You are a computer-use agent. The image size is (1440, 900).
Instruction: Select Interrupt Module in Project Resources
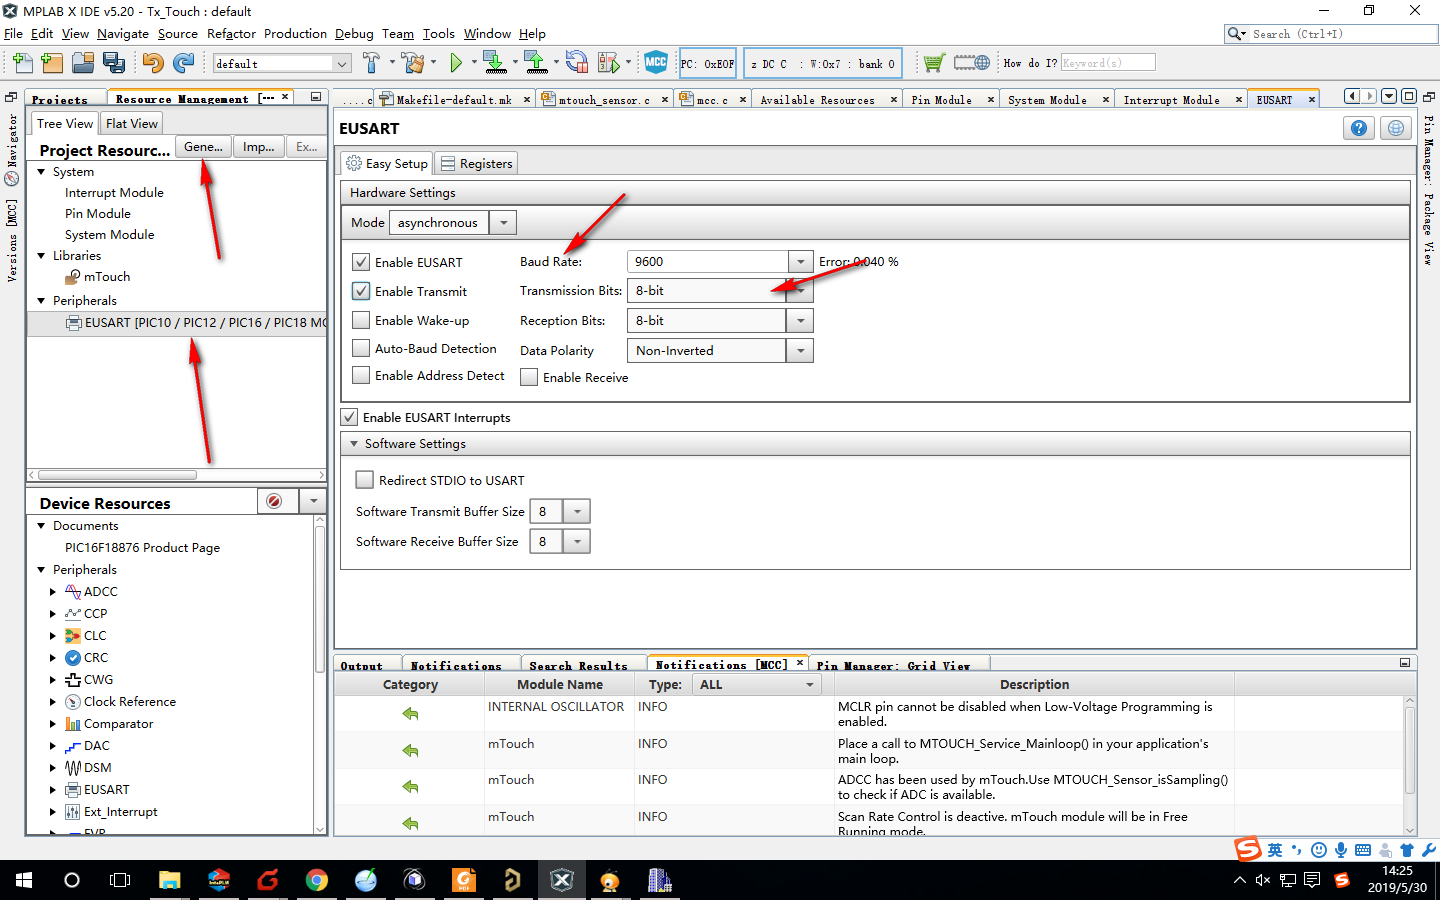click(114, 193)
